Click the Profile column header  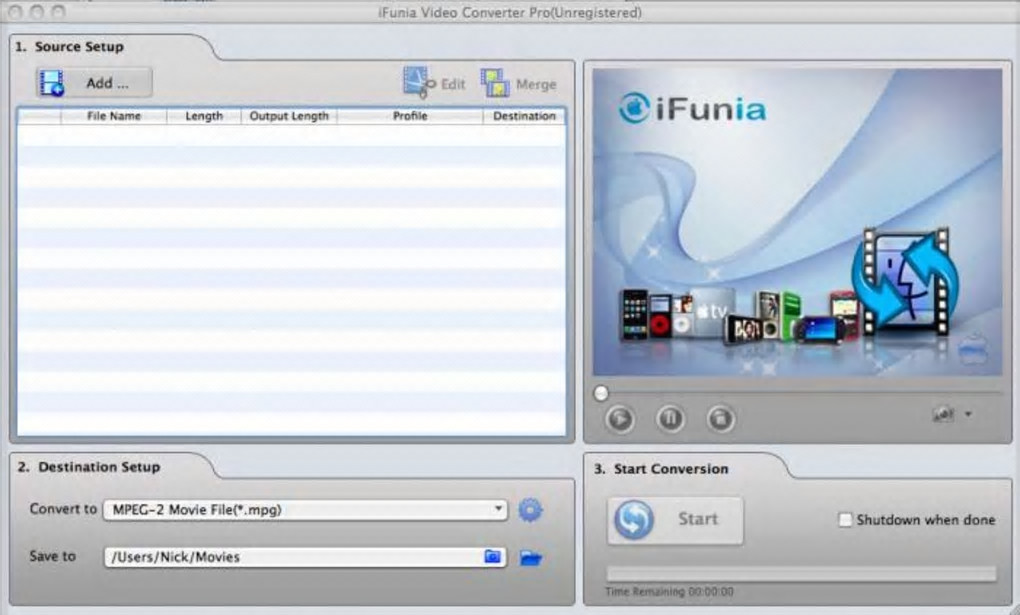point(410,116)
